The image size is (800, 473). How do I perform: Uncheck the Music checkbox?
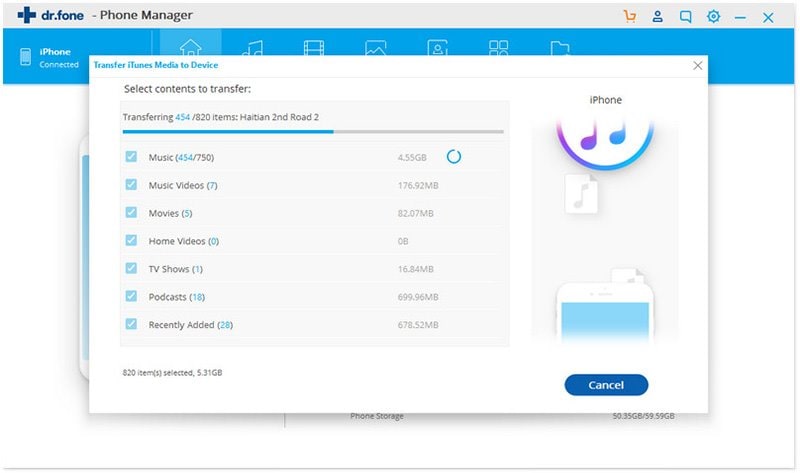pos(131,157)
